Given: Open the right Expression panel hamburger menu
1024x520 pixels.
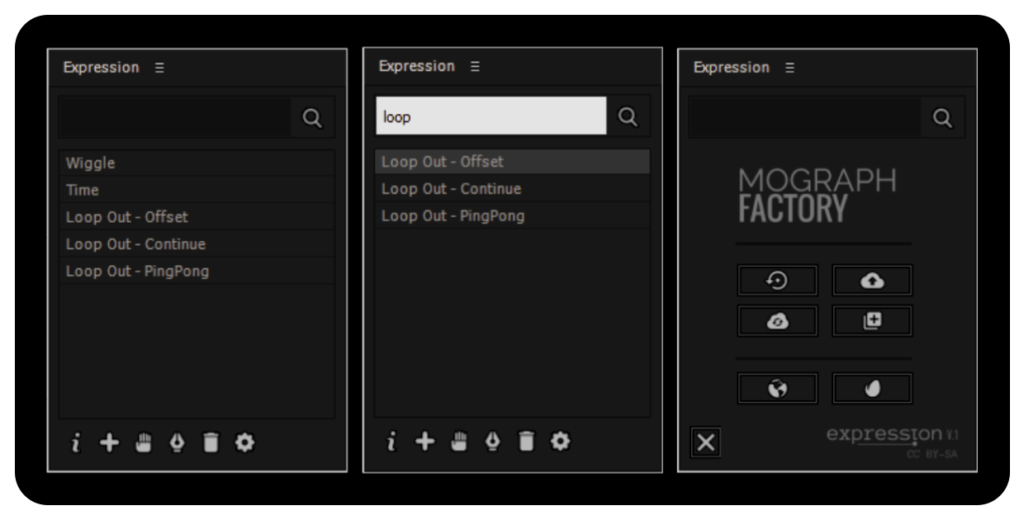Looking at the screenshot, I should pos(790,68).
